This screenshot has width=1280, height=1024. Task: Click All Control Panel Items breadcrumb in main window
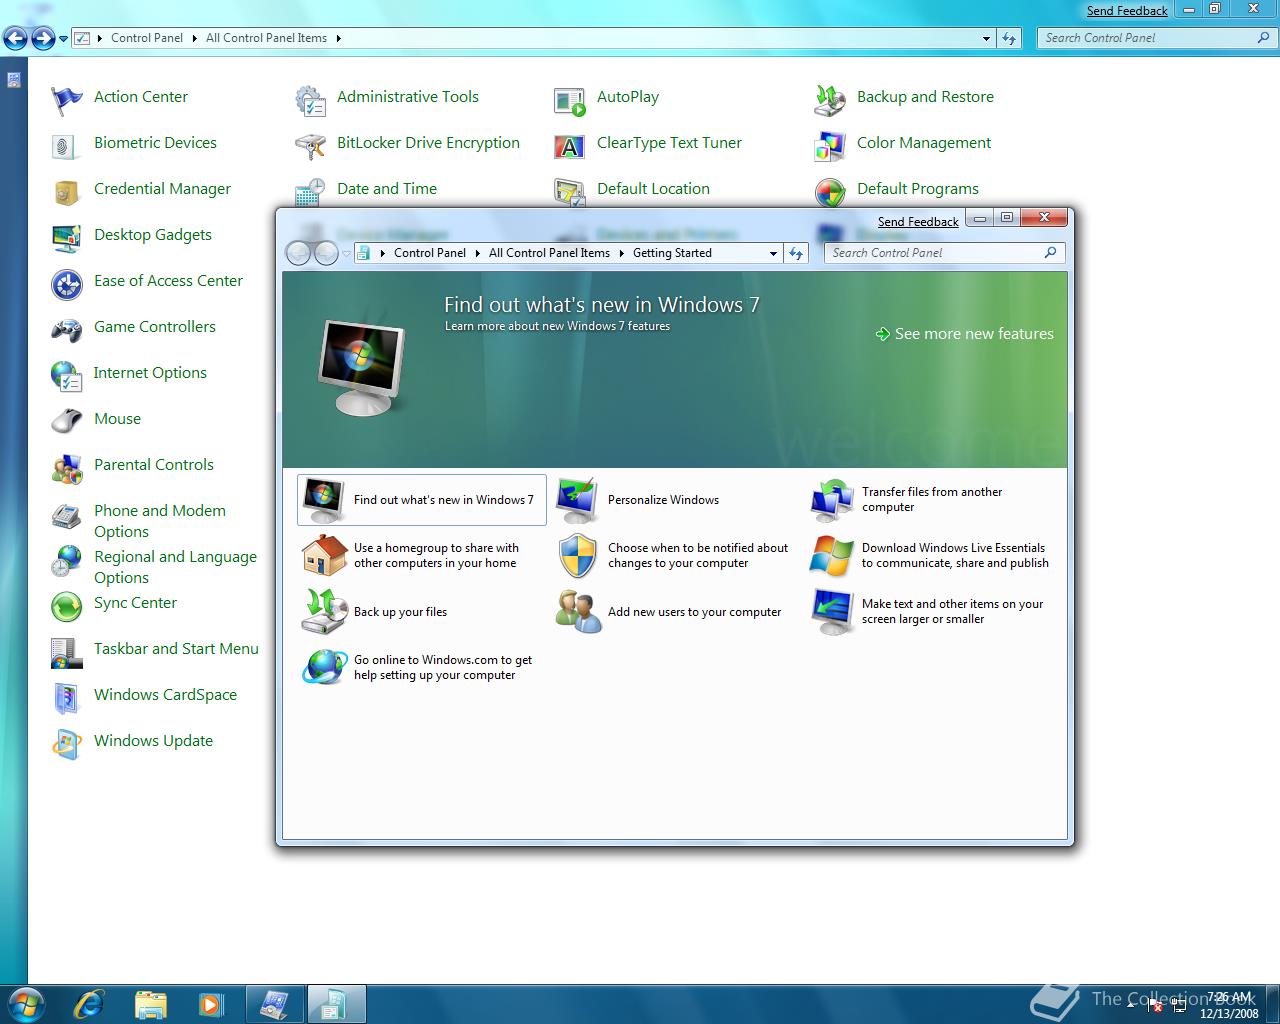click(x=266, y=38)
